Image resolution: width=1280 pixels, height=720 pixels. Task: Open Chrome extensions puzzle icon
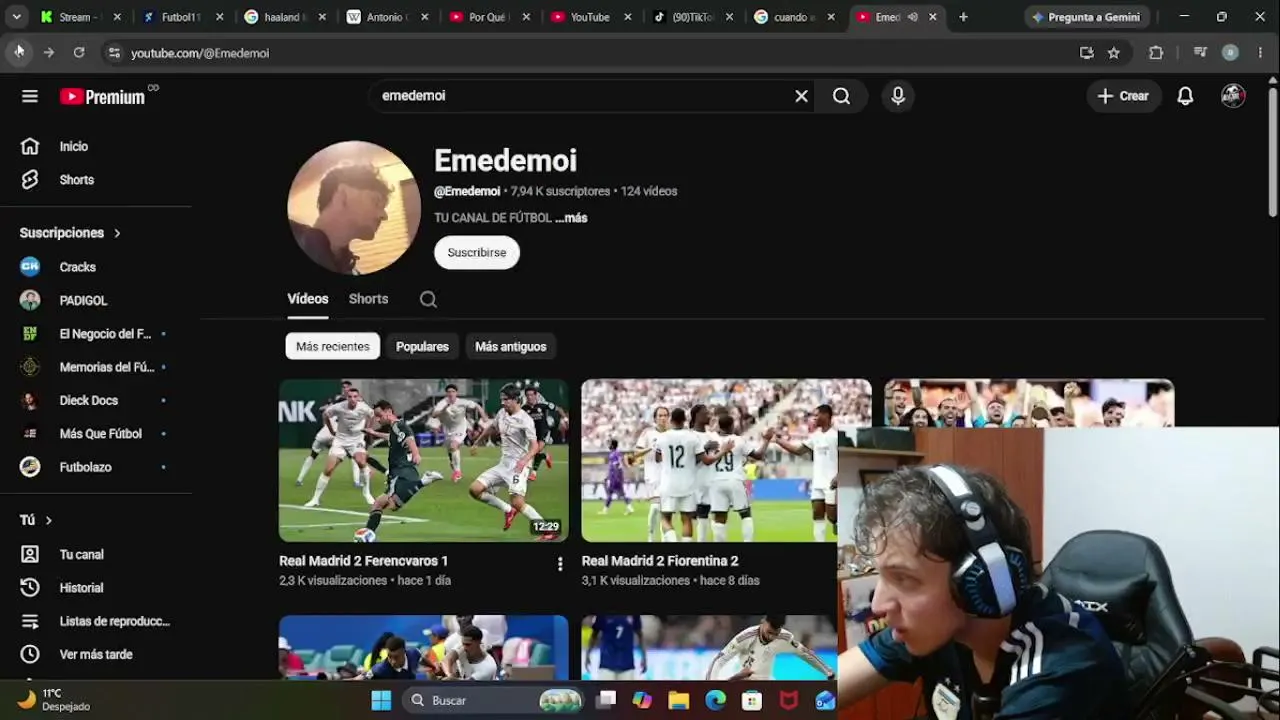(x=1156, y=53)
